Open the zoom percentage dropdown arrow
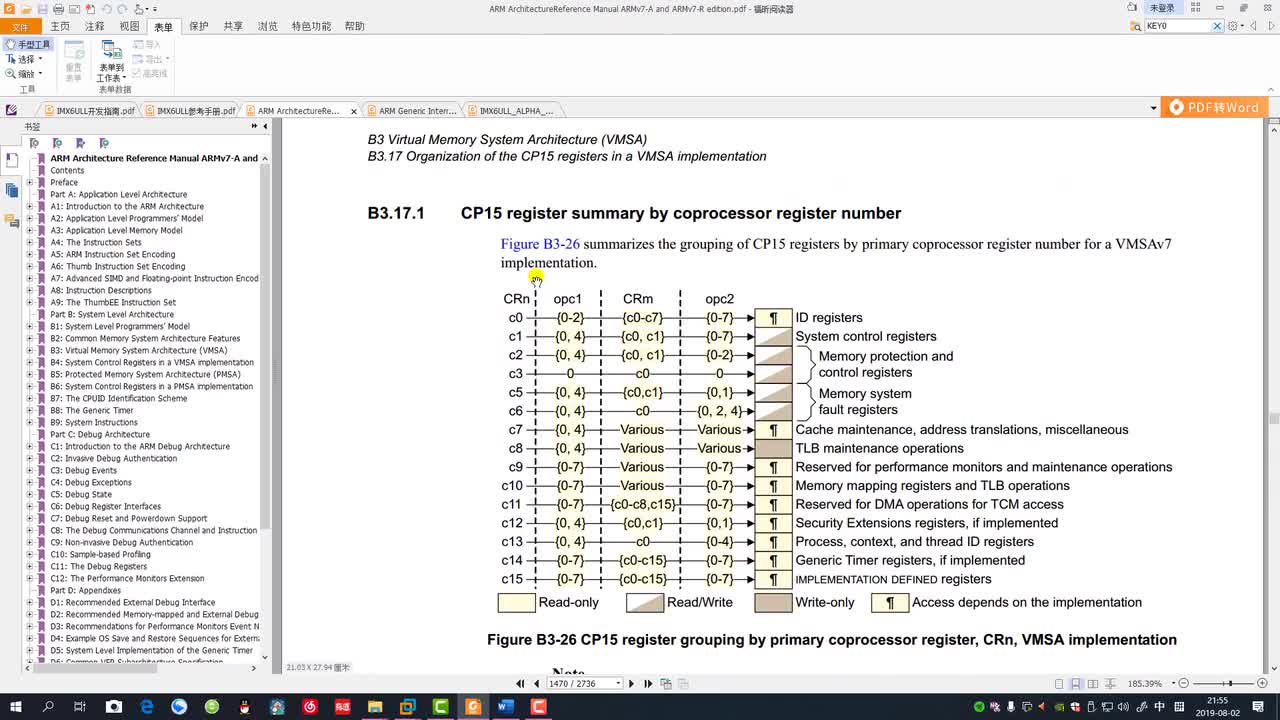This screenshot has height=720, width=1280. 1173,684
